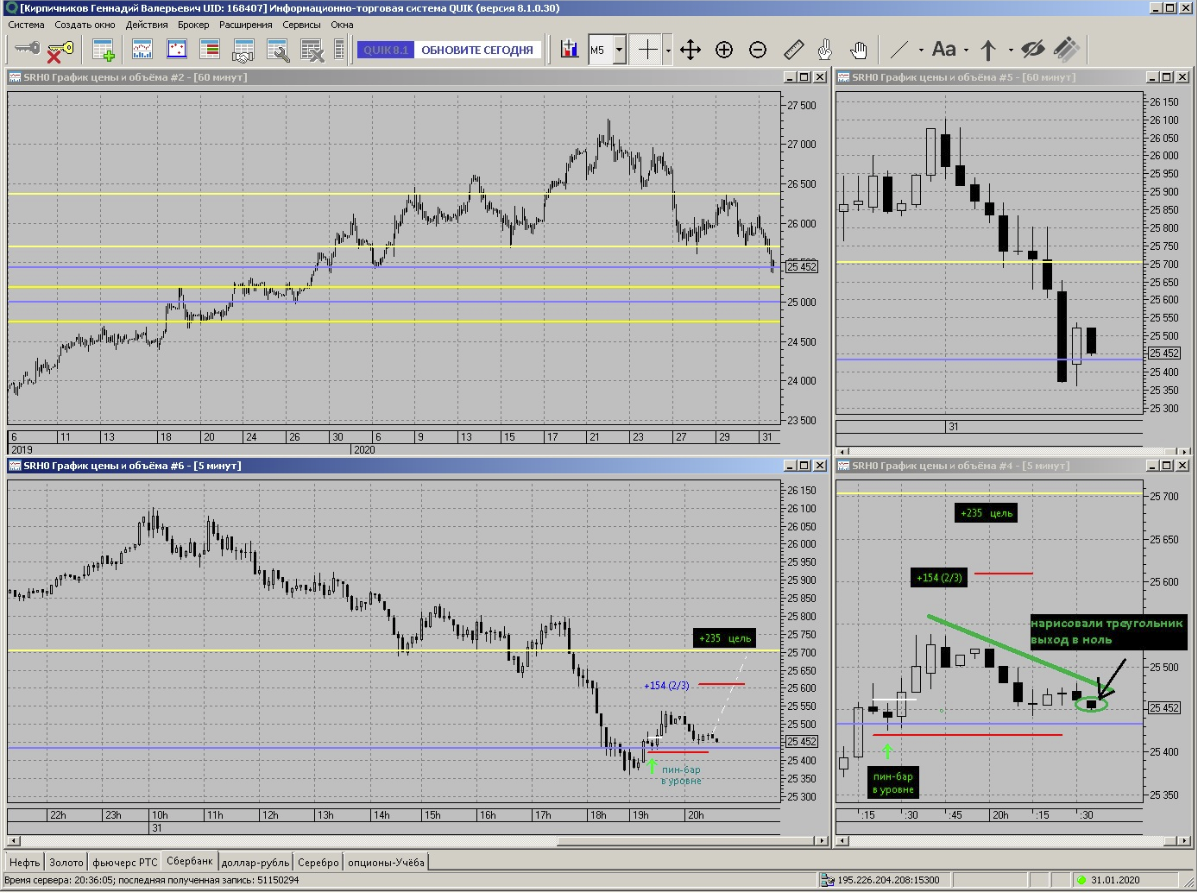Screen dimensions: 1197x893
Task: Open the Расширения menu
Action: 246,24
